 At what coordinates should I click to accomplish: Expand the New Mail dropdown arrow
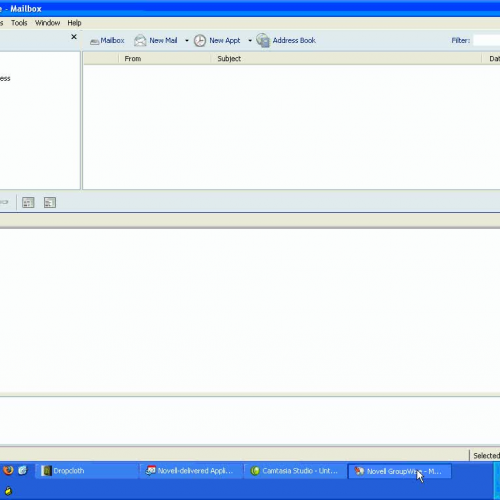(x=187, y=41)
